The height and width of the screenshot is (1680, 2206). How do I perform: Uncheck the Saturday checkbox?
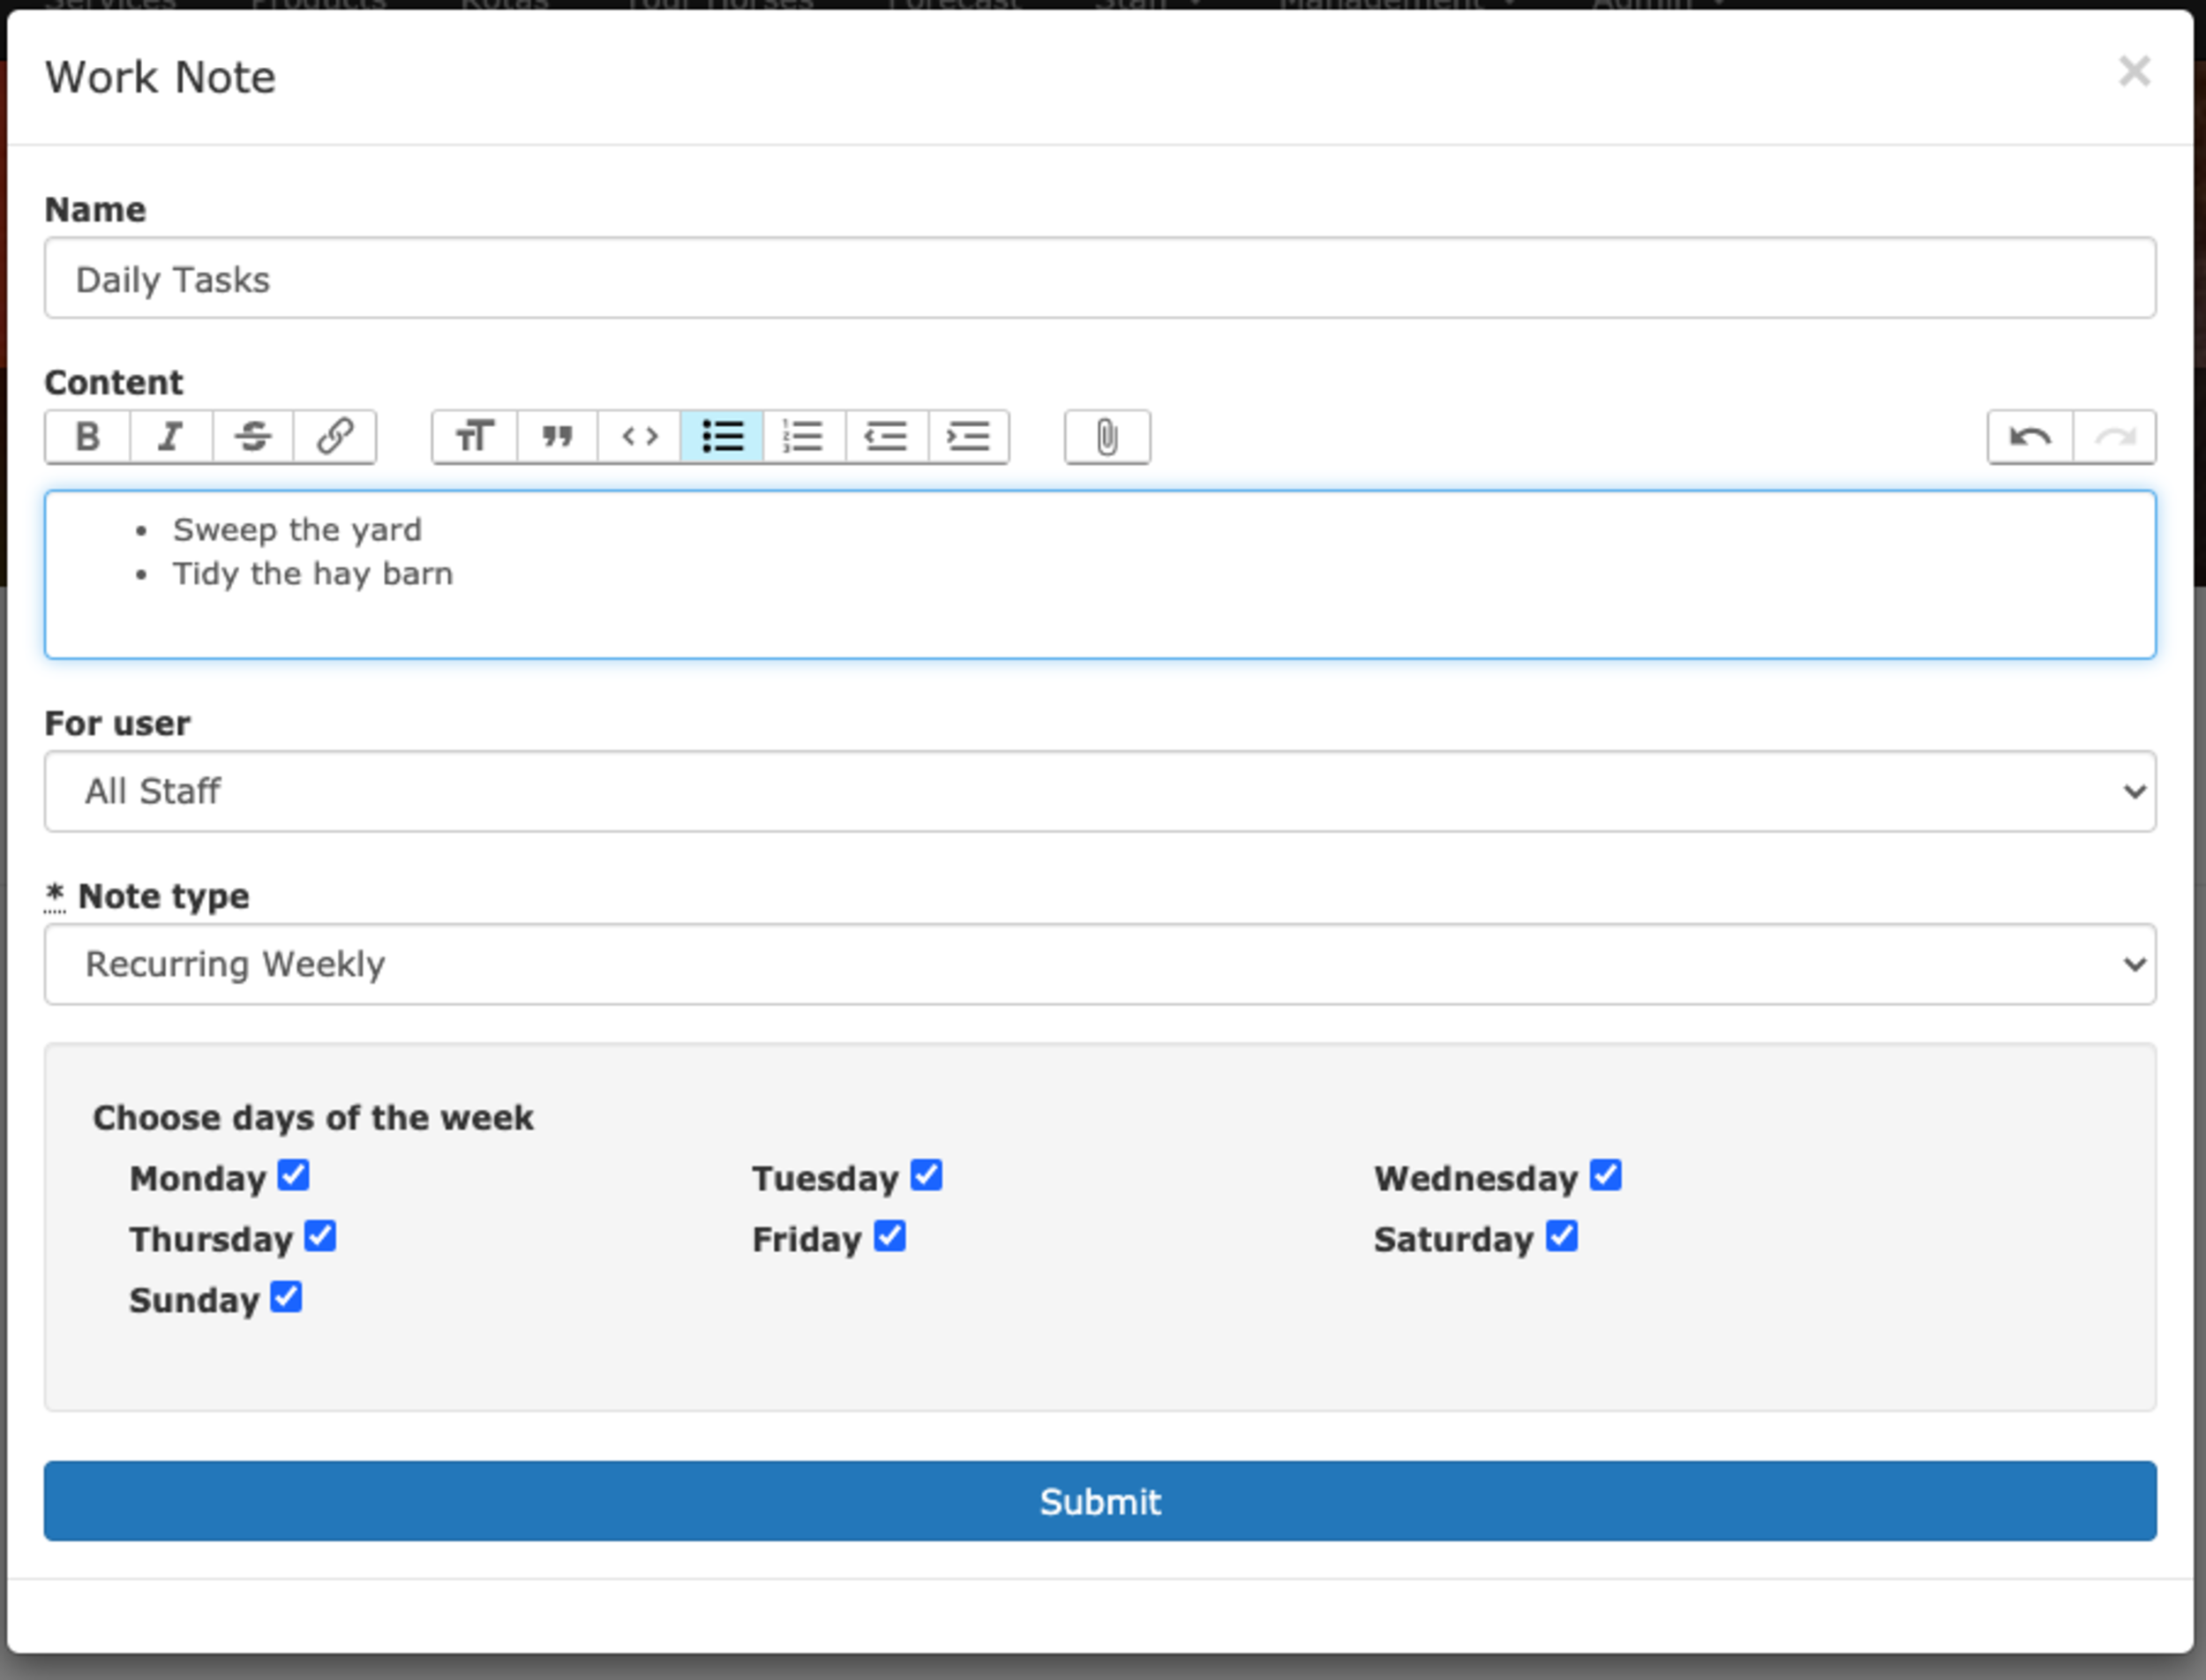(x=1562, y=1236)
